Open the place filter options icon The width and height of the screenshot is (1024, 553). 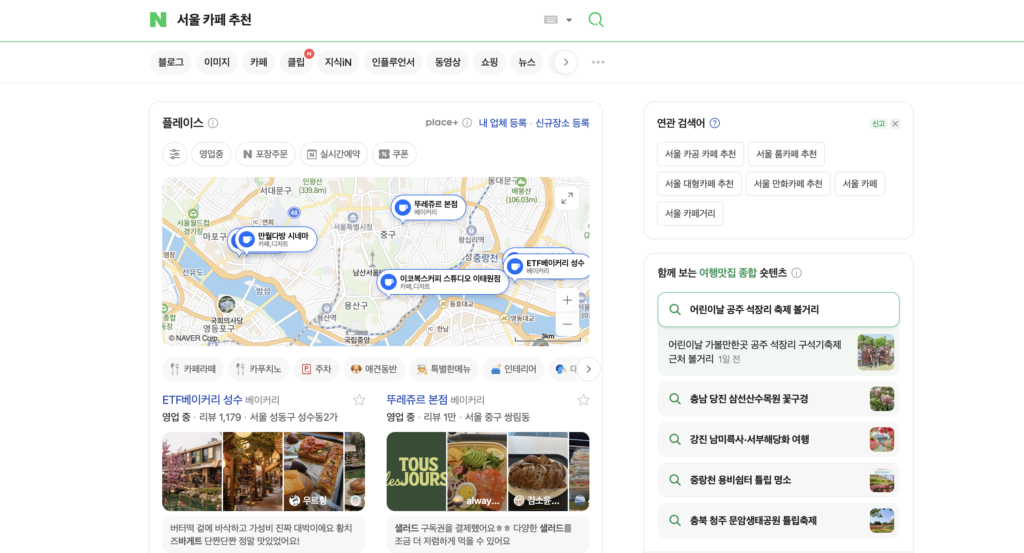tap(175, 154)
